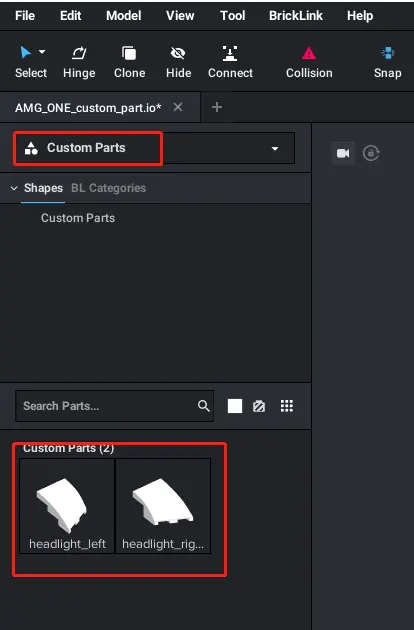Switch to the Shapes tab
This screenshot has width=414, height=630.
pos(43,188)
